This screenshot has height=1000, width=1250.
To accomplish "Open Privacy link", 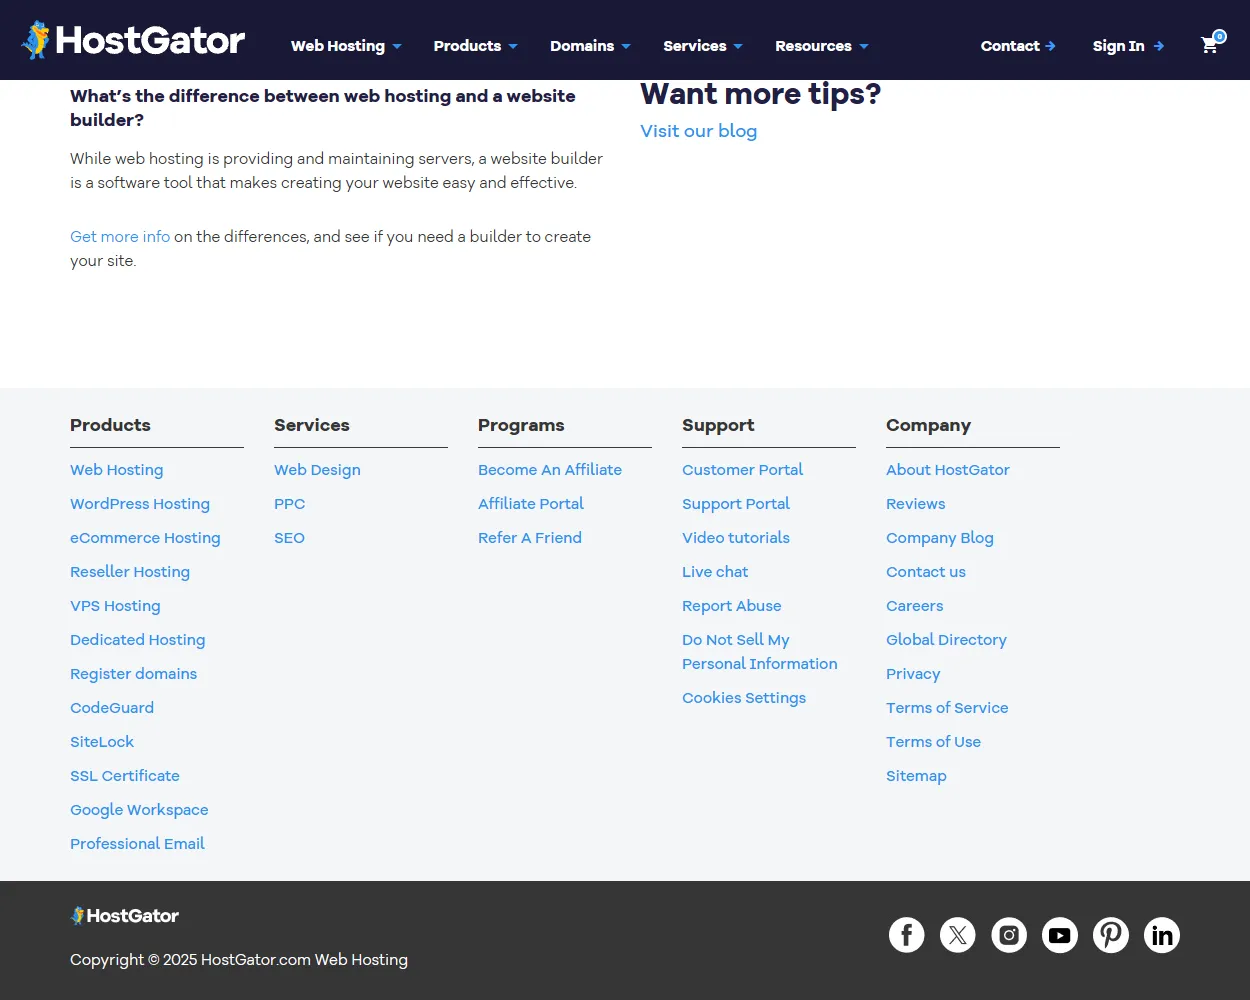I will (913, 674).
